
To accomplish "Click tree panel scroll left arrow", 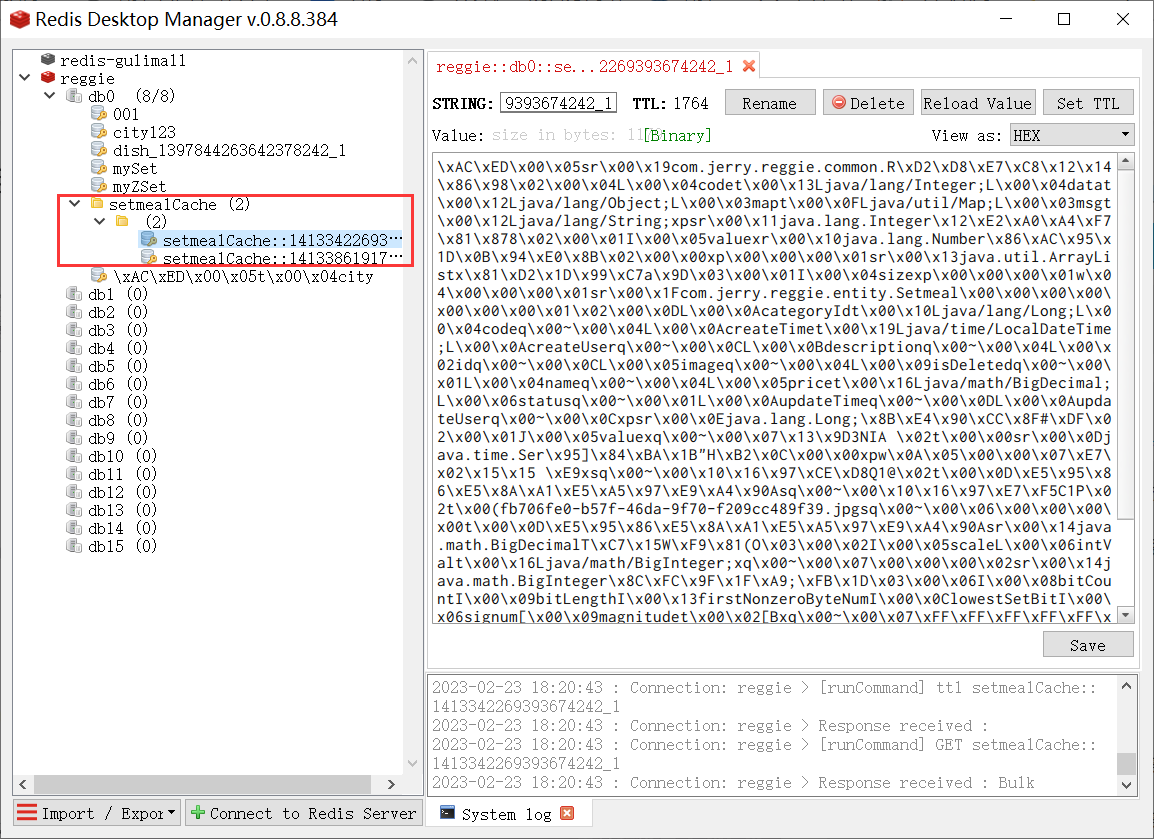I will point(23,784).
